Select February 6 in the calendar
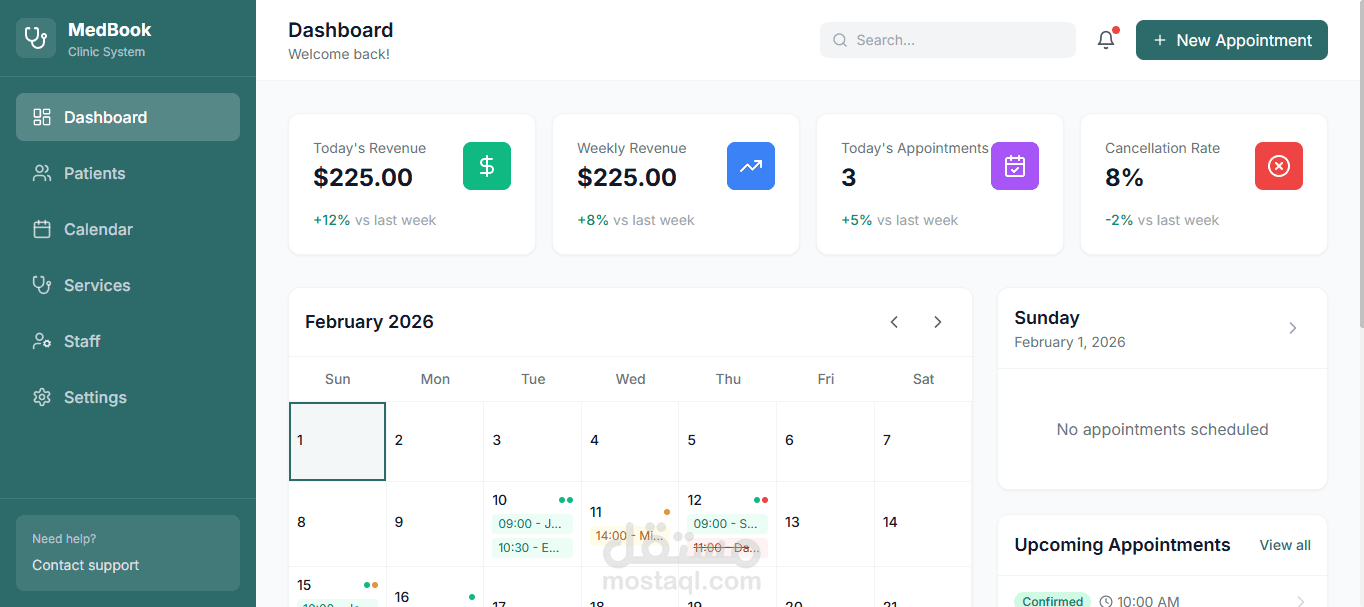Image resolution: width=1364 pixels, height=607 pixels. [x=826, y=441]
